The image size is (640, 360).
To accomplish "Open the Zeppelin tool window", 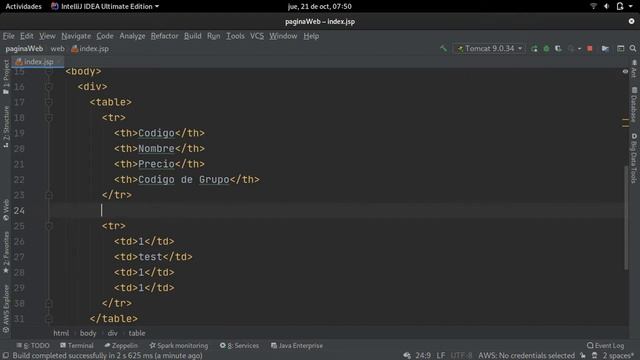I will (x=121, y=345).
